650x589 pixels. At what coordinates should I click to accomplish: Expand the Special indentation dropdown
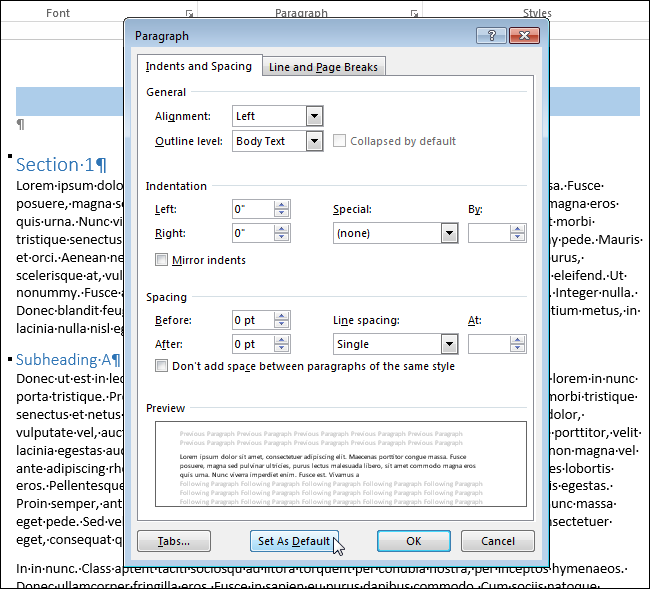click(449, 233)
